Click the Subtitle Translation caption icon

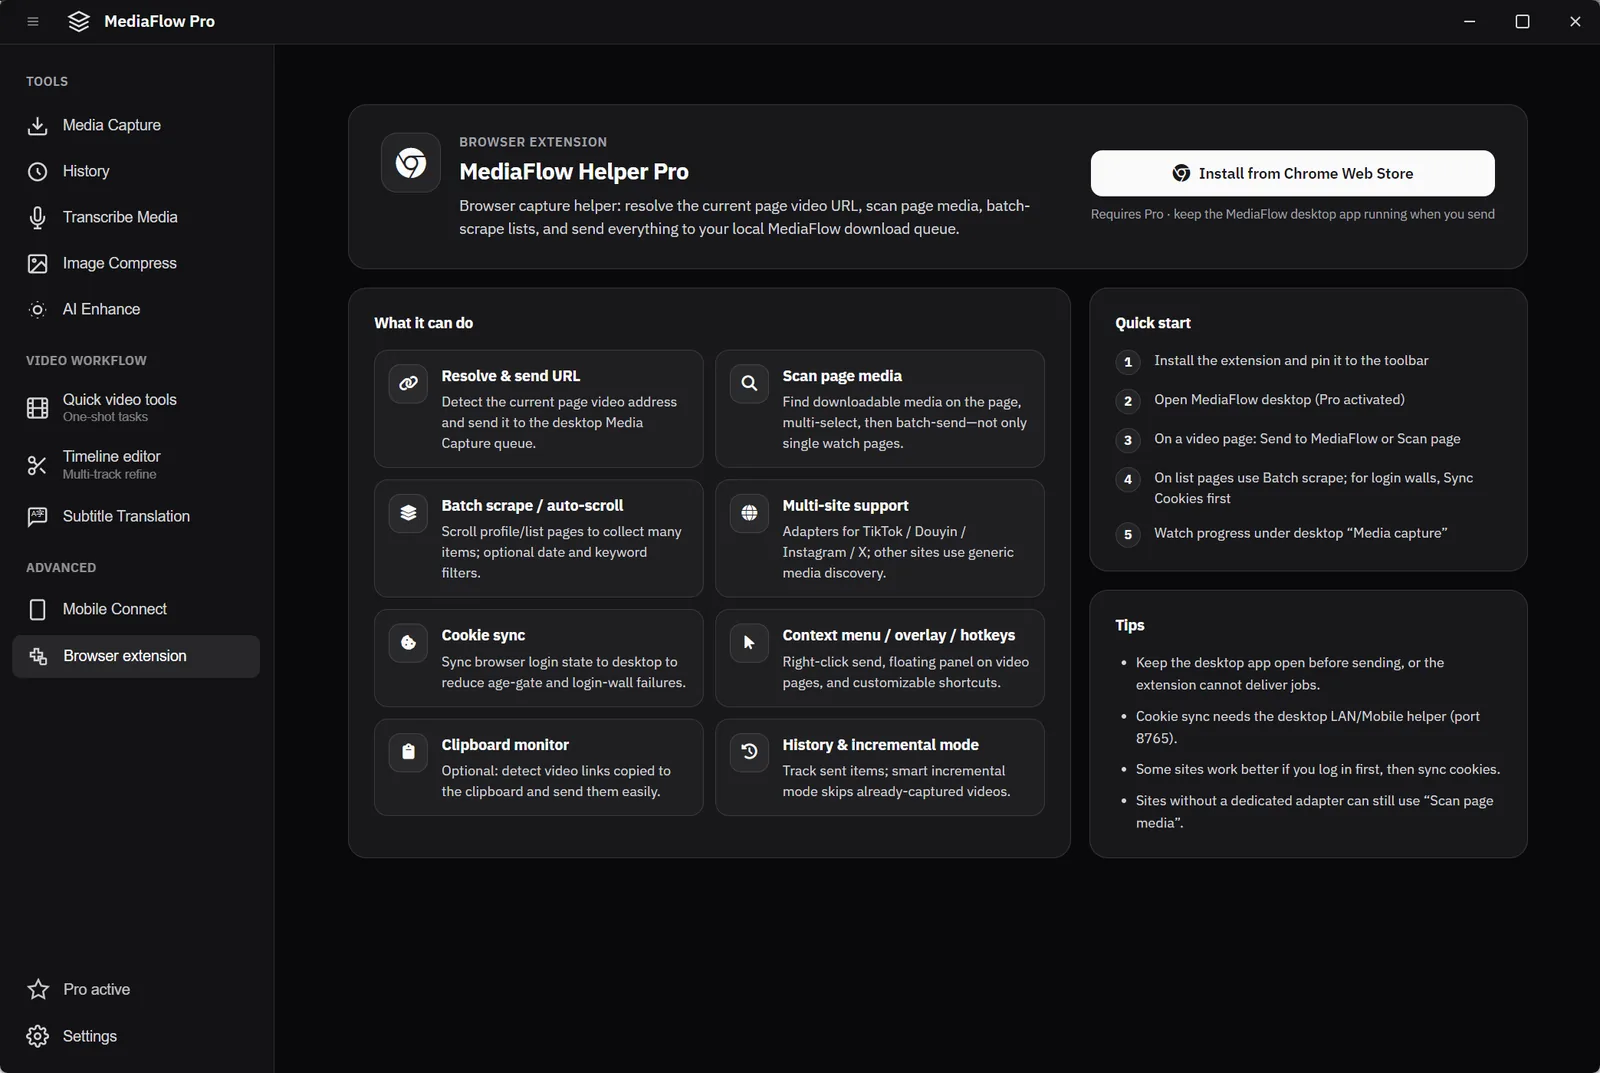pyautogui.click(x=38, y=517)
